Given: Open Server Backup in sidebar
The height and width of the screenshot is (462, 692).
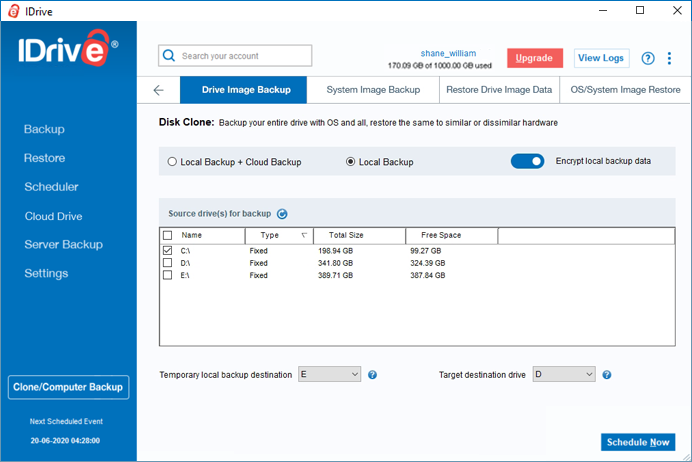Looking at the screenshot, I should (x=64, y=244).
